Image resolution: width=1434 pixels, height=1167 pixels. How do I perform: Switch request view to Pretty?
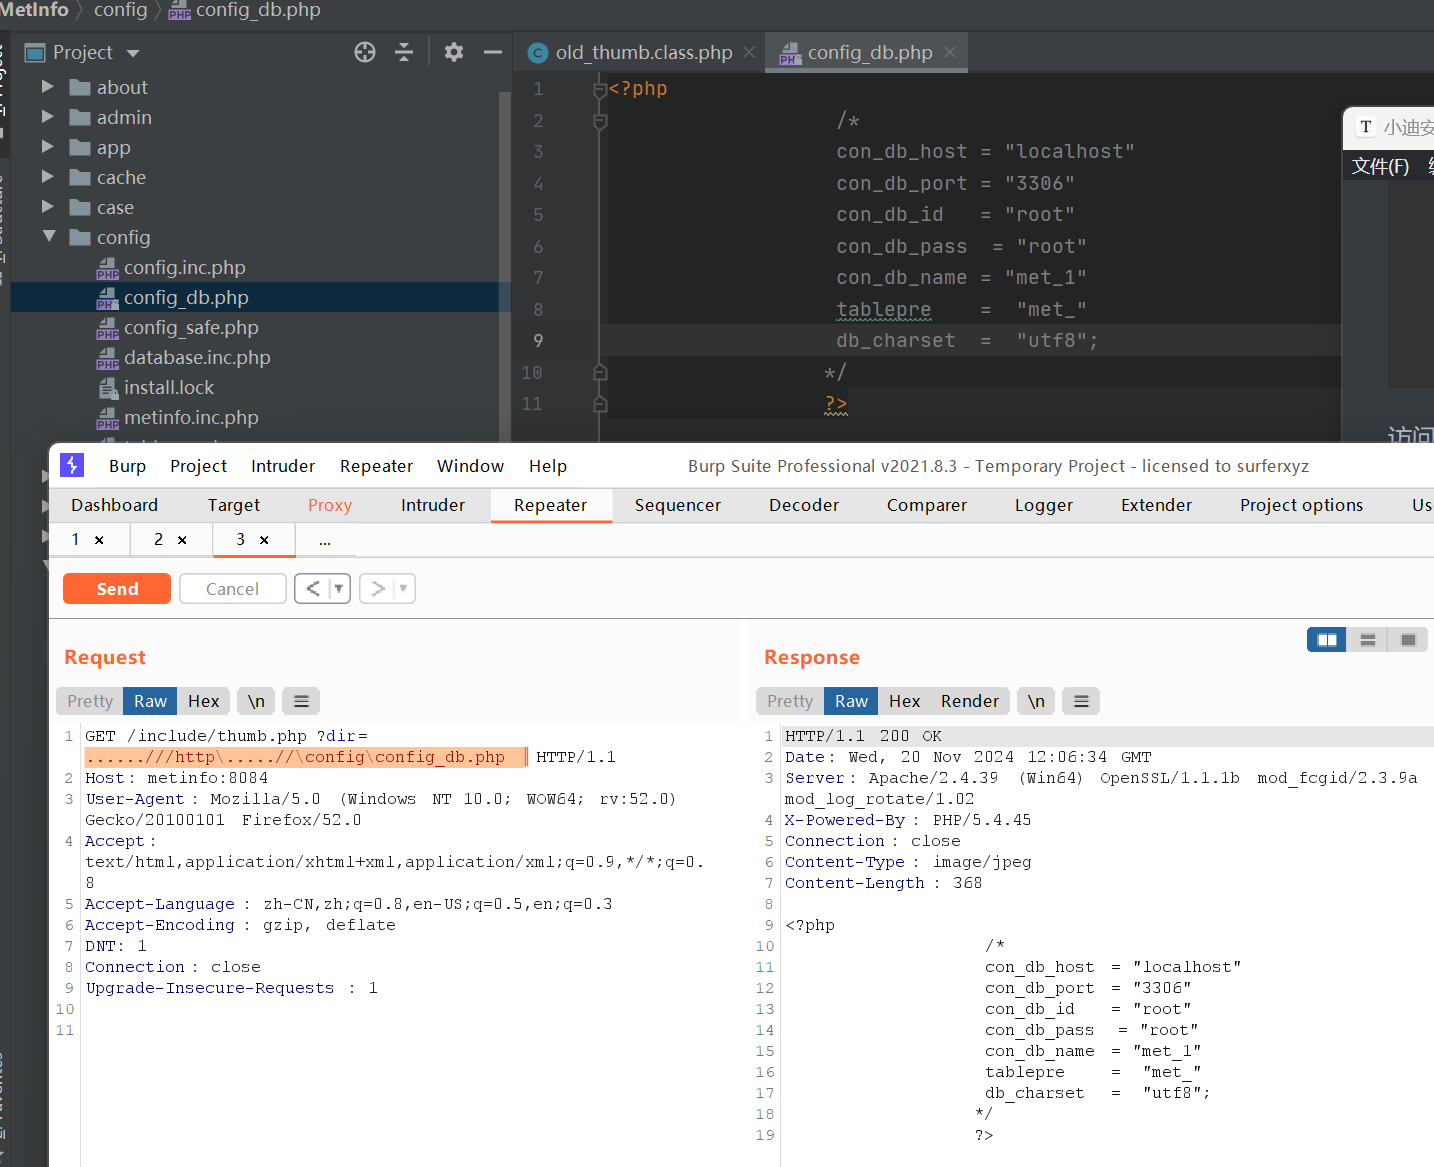90,701
